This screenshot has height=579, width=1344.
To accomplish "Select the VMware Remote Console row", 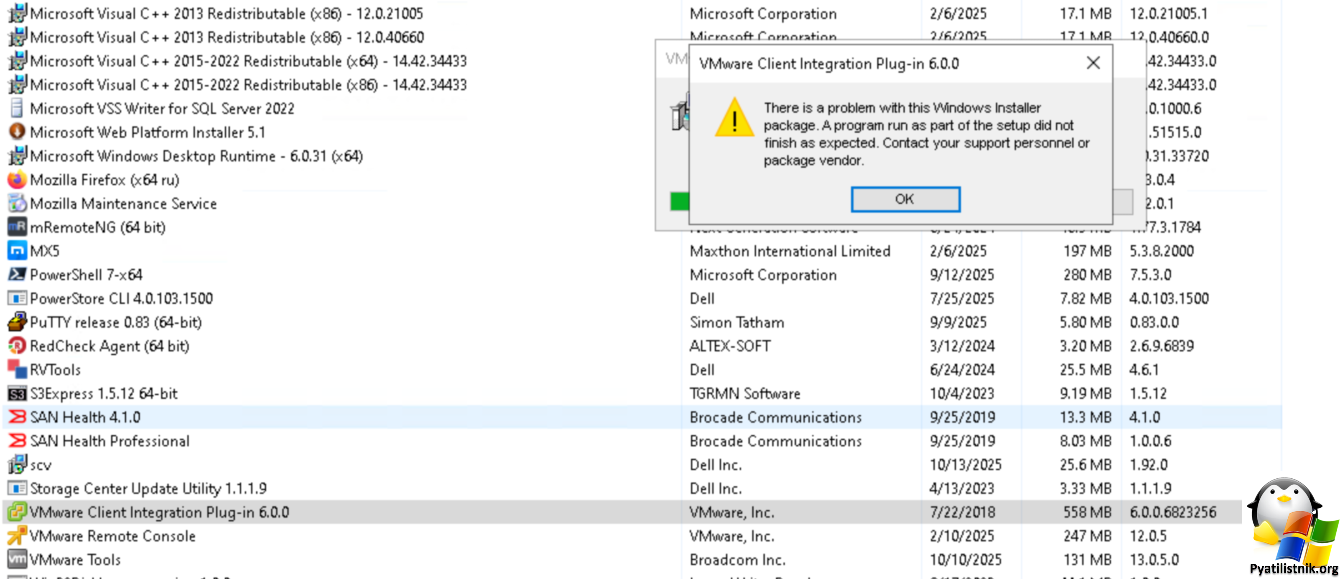I will coord(112,536).
